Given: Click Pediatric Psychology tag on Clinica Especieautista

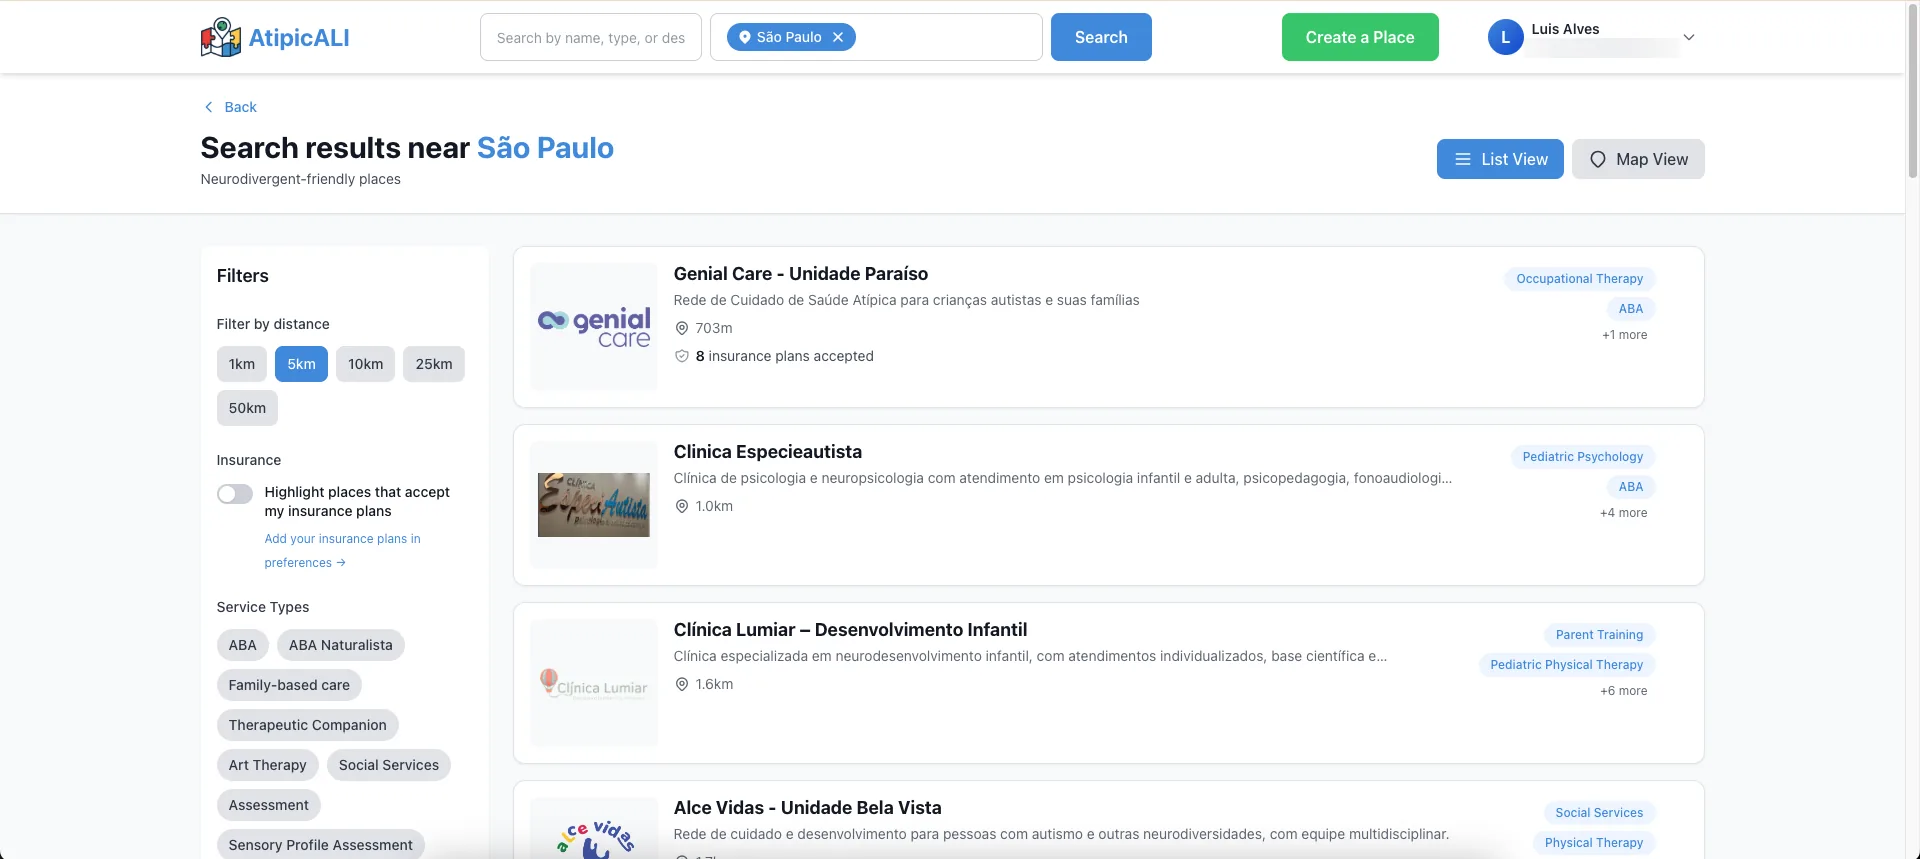Looking at the screenshot, I should click(1583, 457).
